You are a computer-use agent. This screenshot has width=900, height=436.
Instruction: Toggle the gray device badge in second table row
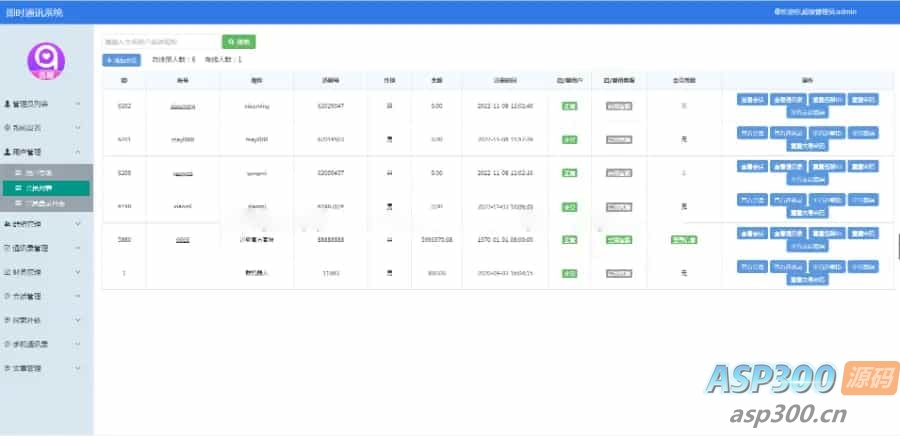click(619, 139)
